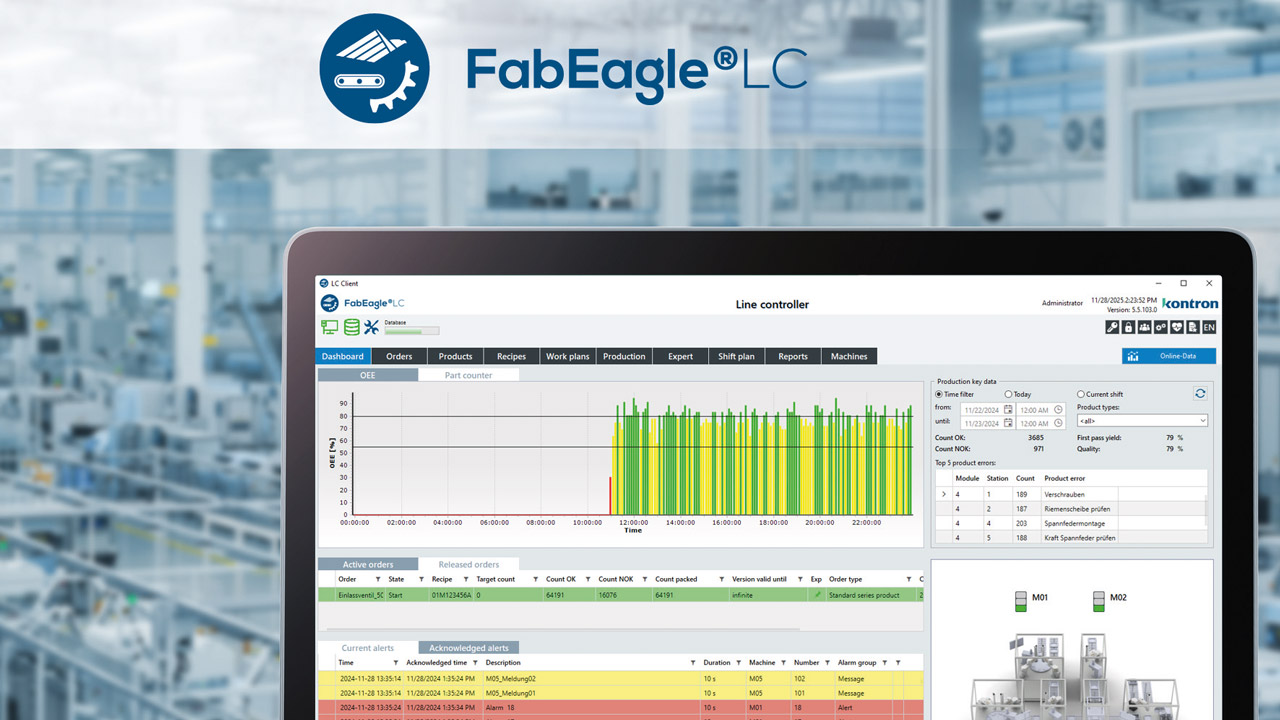Open the Machine column filter dropdown
The height and width of the screenshot is (720, 1280).
786,662
